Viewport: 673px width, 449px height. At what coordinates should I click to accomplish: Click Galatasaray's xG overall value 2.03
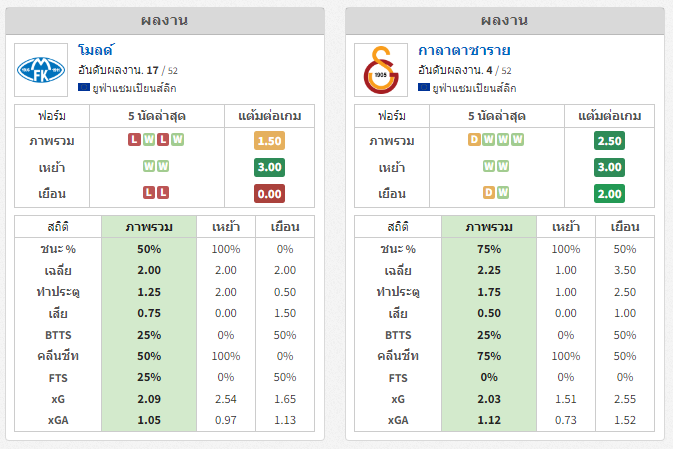(489, 399)
